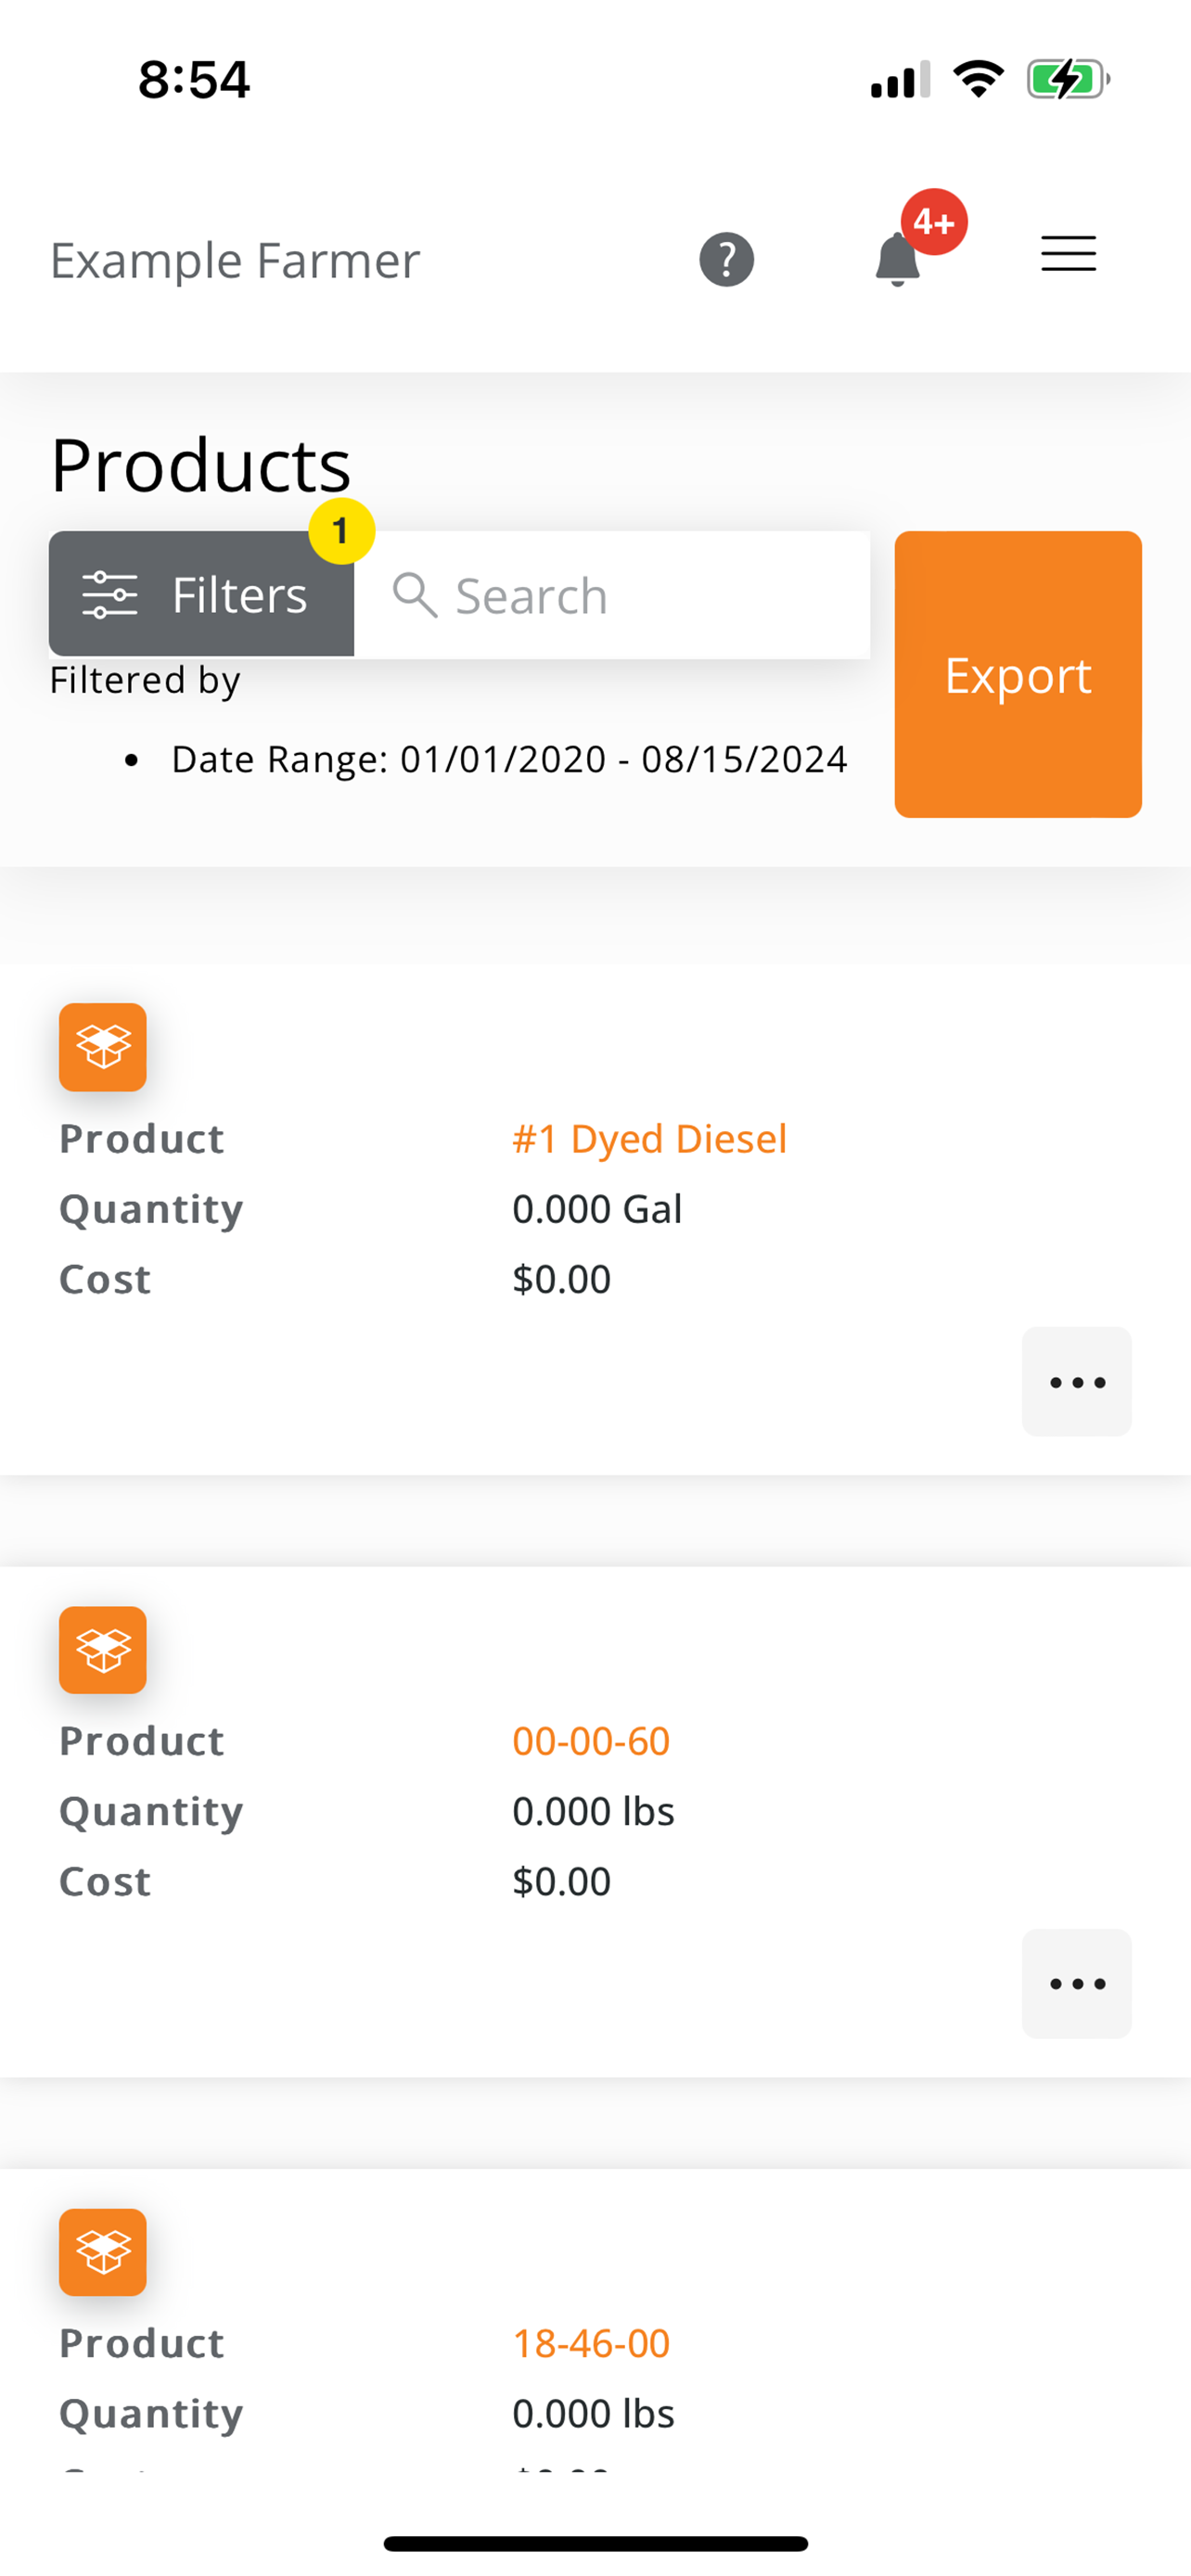
Task: Tap the yellow active filter count badge
Action: tap(341, 531)
